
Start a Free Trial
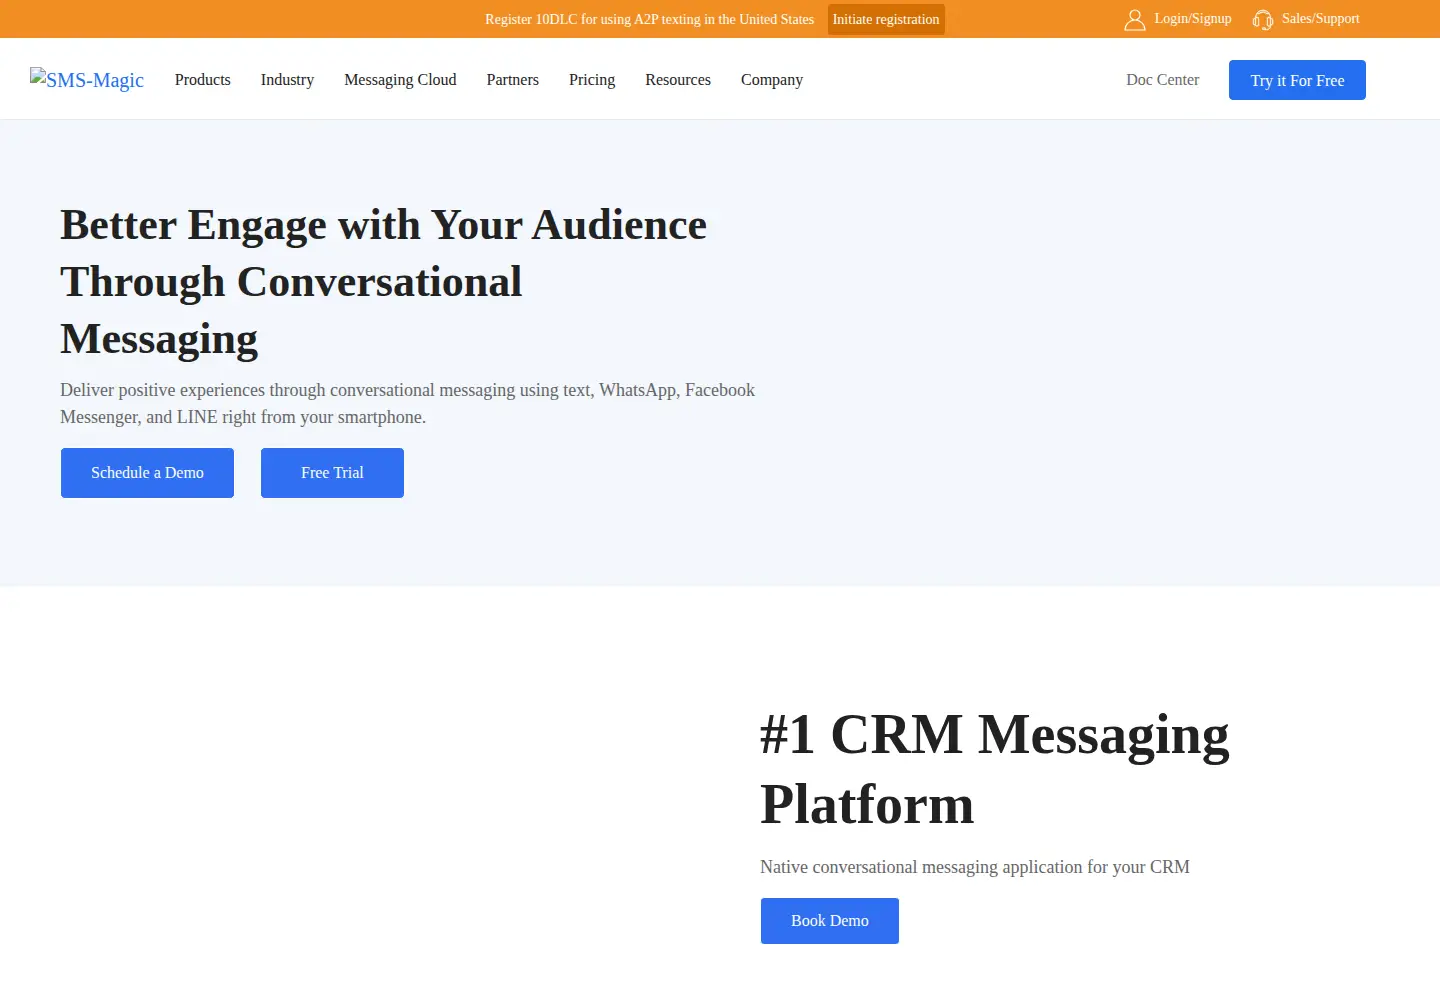tap(332, 473)
